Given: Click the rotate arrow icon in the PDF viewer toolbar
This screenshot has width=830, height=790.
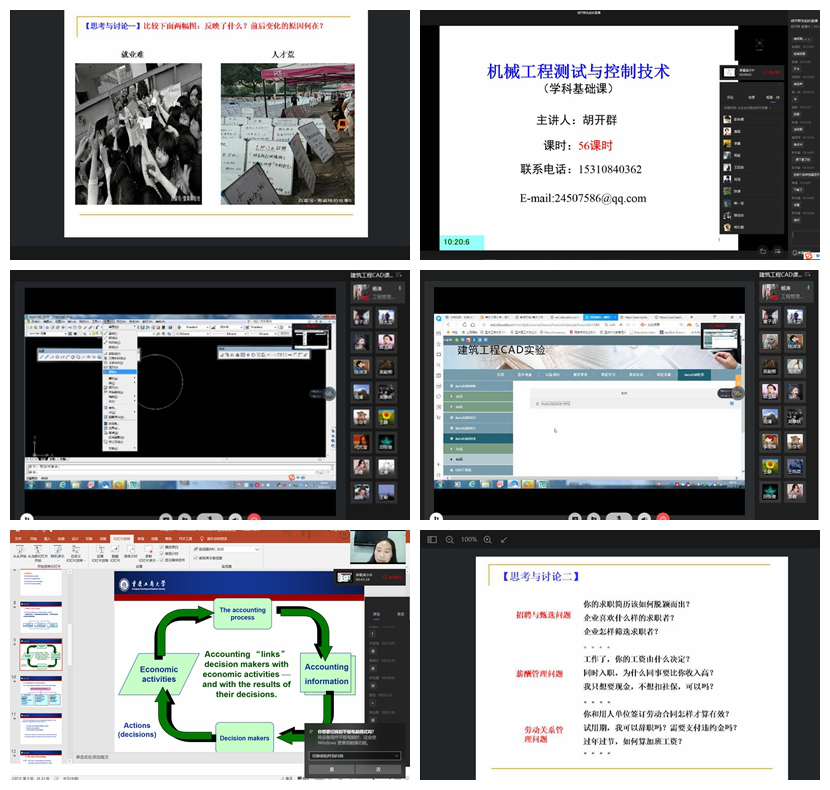Looking at the screenshot, I should 505,540.
